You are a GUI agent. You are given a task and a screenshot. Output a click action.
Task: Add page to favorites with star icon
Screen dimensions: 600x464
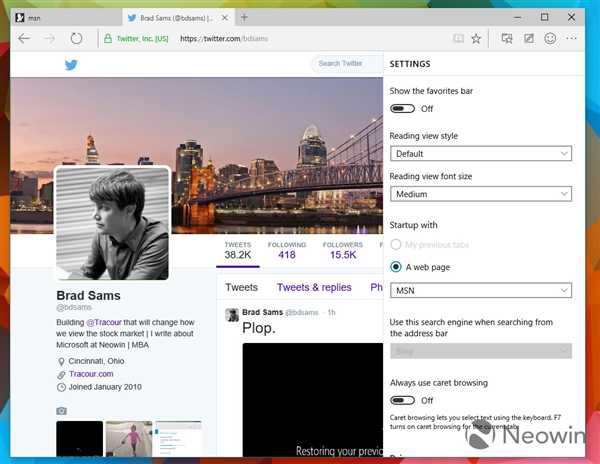476,39
